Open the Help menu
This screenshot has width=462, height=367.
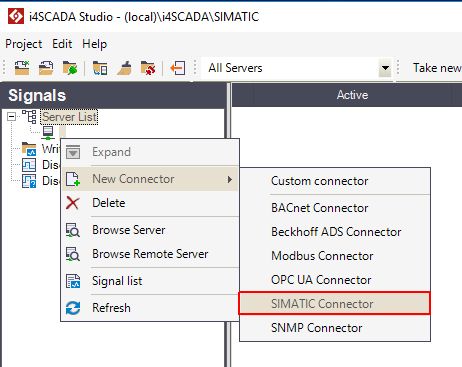point(95,44)
